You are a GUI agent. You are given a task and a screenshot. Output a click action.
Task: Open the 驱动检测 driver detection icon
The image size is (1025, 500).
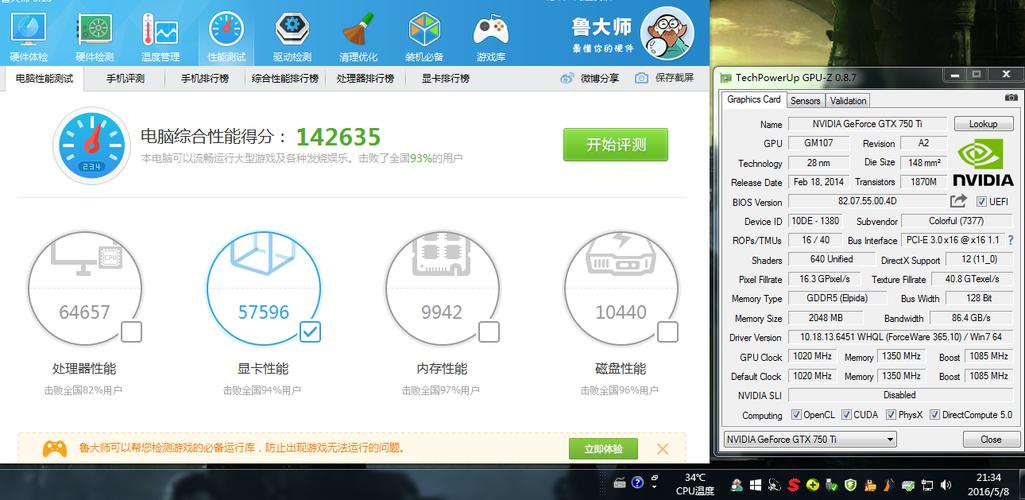[292, 30]
